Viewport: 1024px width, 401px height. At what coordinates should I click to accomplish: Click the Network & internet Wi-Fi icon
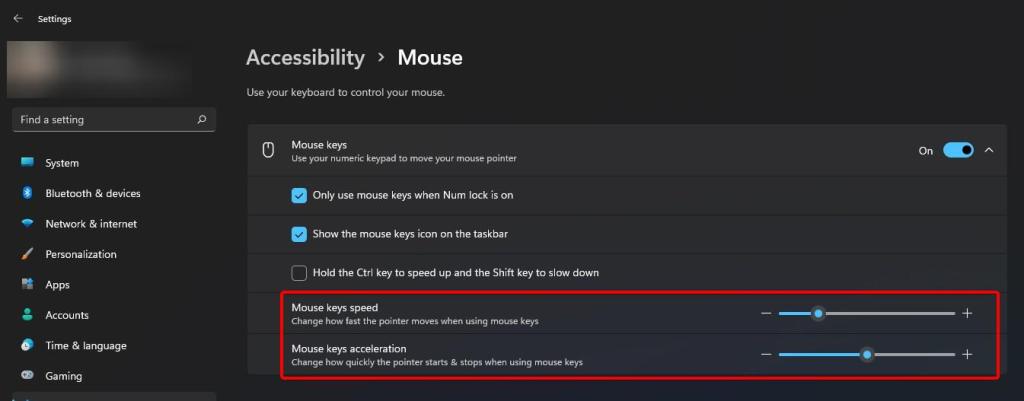pos(27,224)
